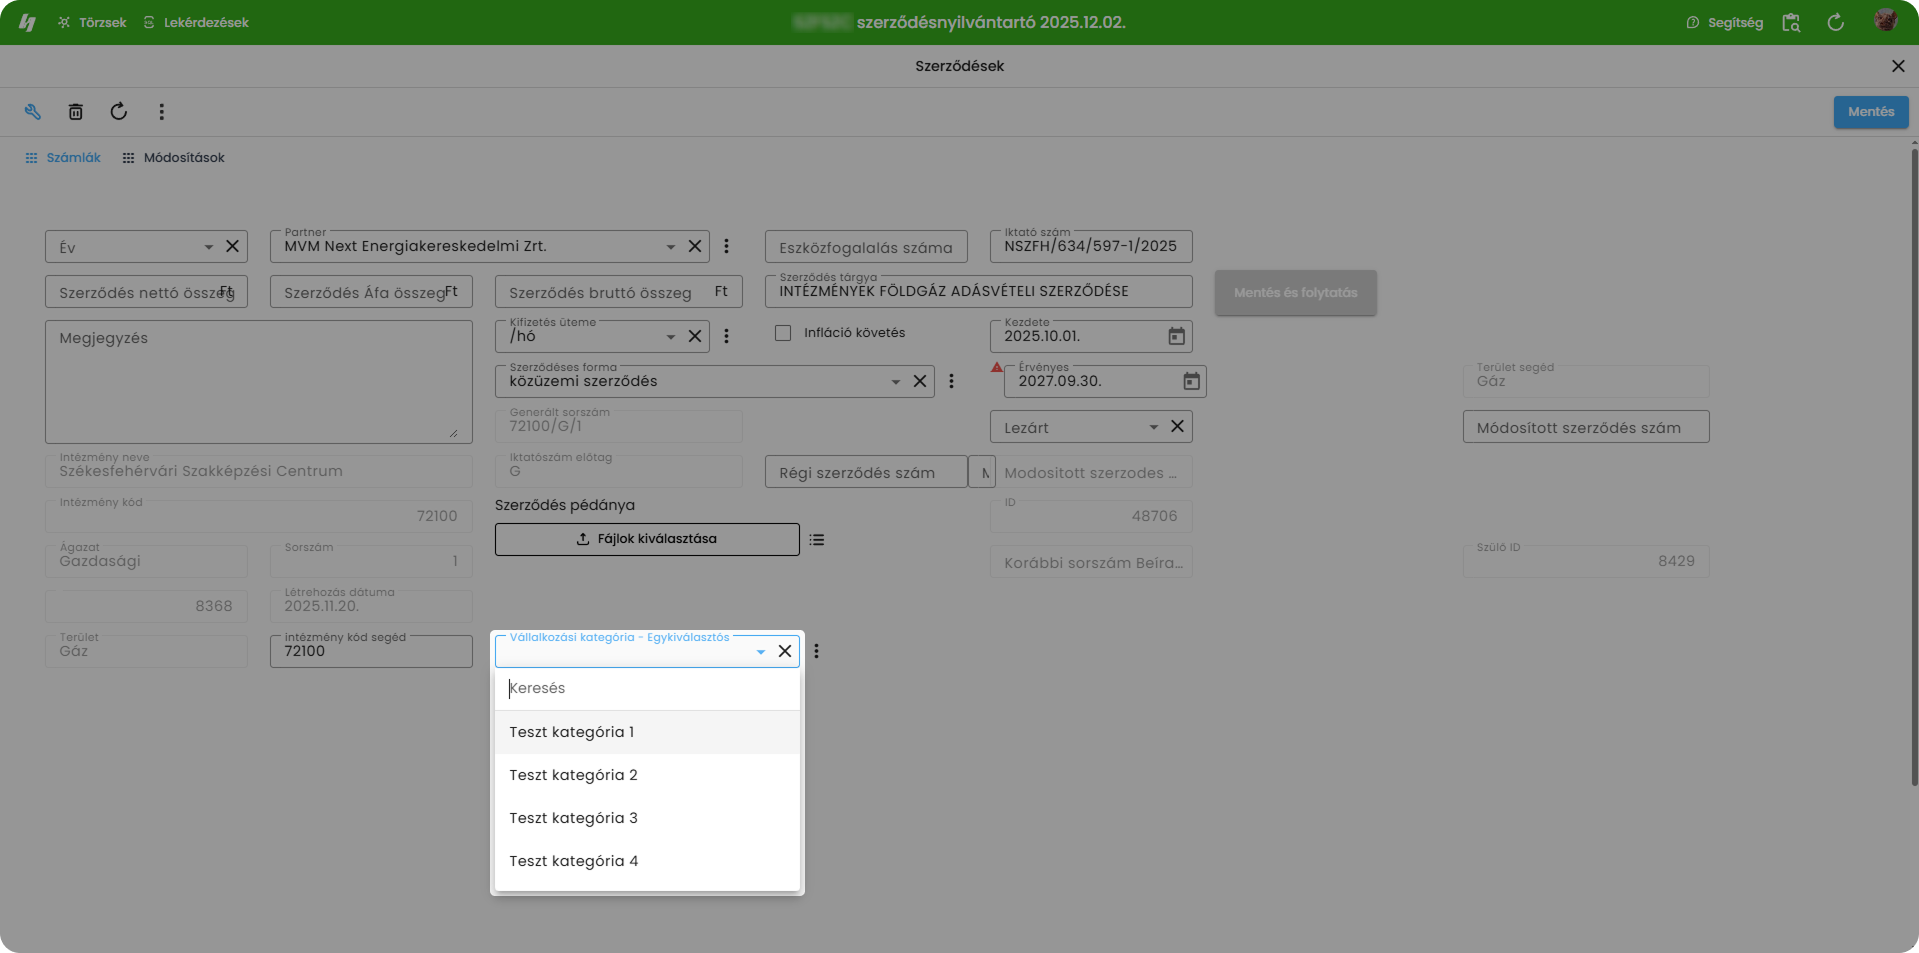Expand the Kifizetés üteme dropdown
The height and width of the screenshot is (953, 1919).
[670, 337]
